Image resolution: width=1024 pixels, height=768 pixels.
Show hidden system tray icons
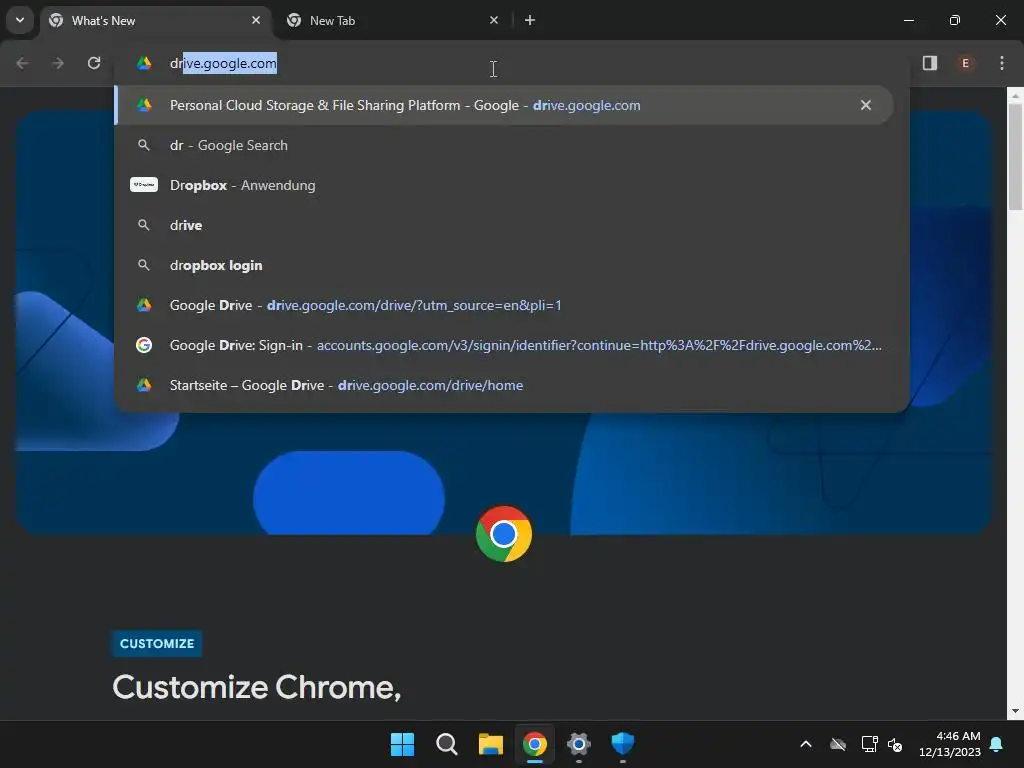pyautogui.click(x=806, y=744)
